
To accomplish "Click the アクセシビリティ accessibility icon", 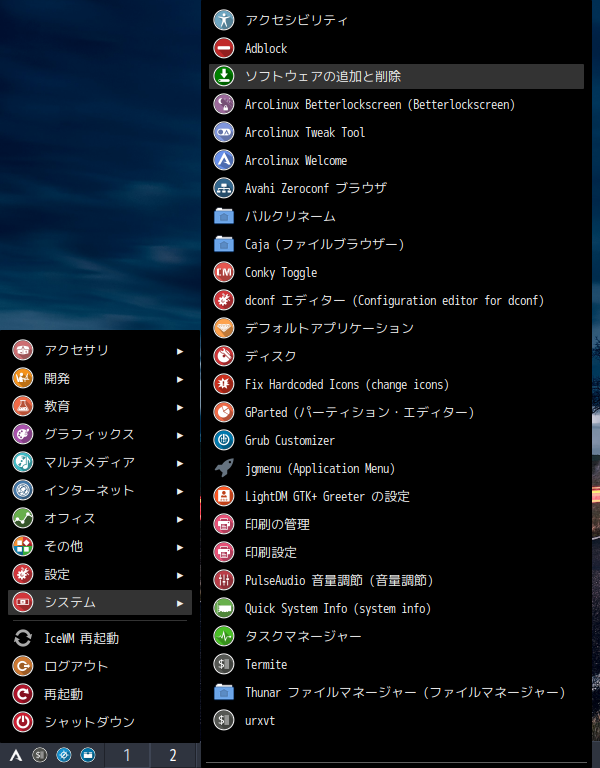I will point(224,20).
